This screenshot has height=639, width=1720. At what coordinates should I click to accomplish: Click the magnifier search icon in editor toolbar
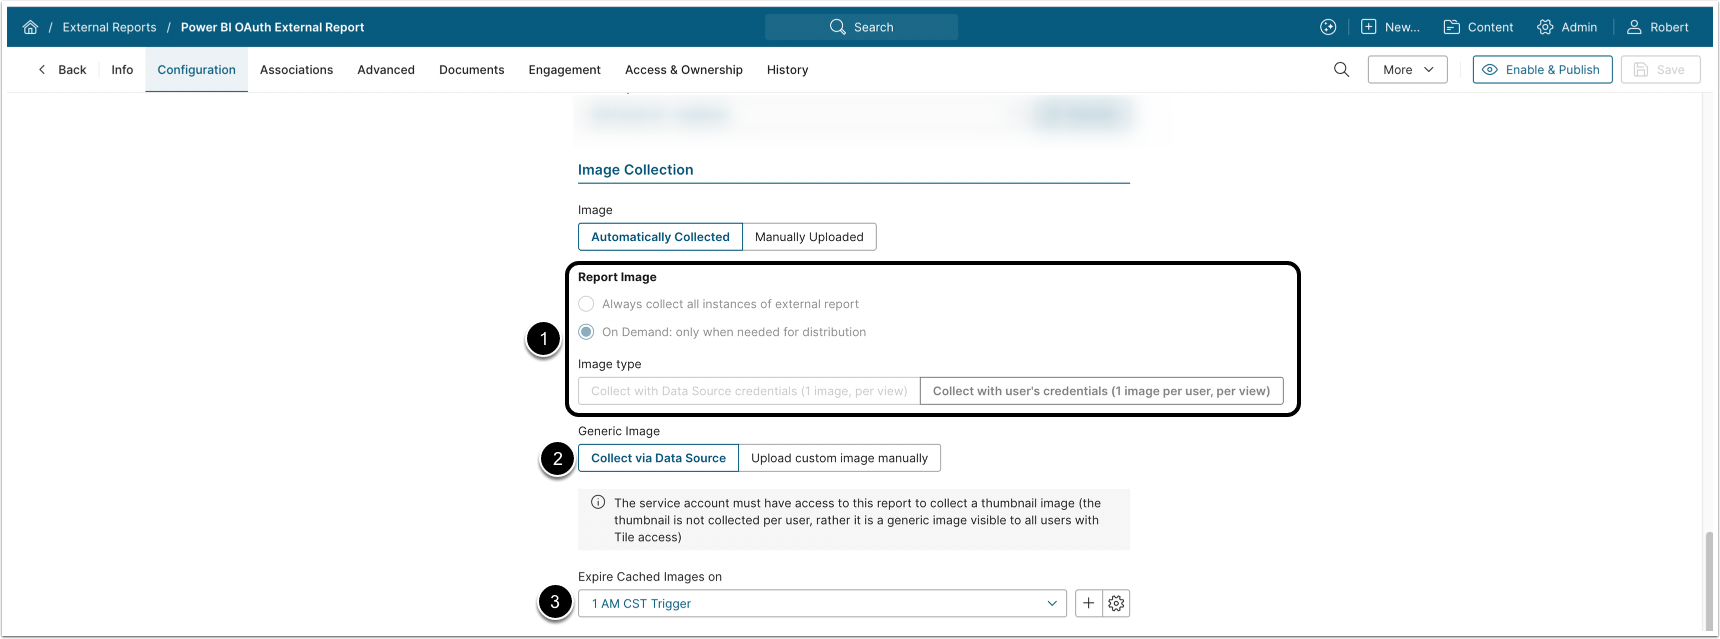coord(1341,70)
